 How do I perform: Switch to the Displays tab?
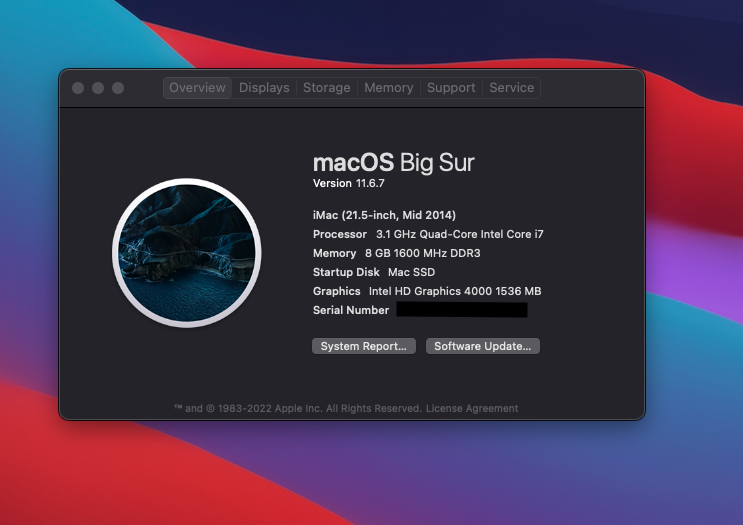tap(264, 88)
